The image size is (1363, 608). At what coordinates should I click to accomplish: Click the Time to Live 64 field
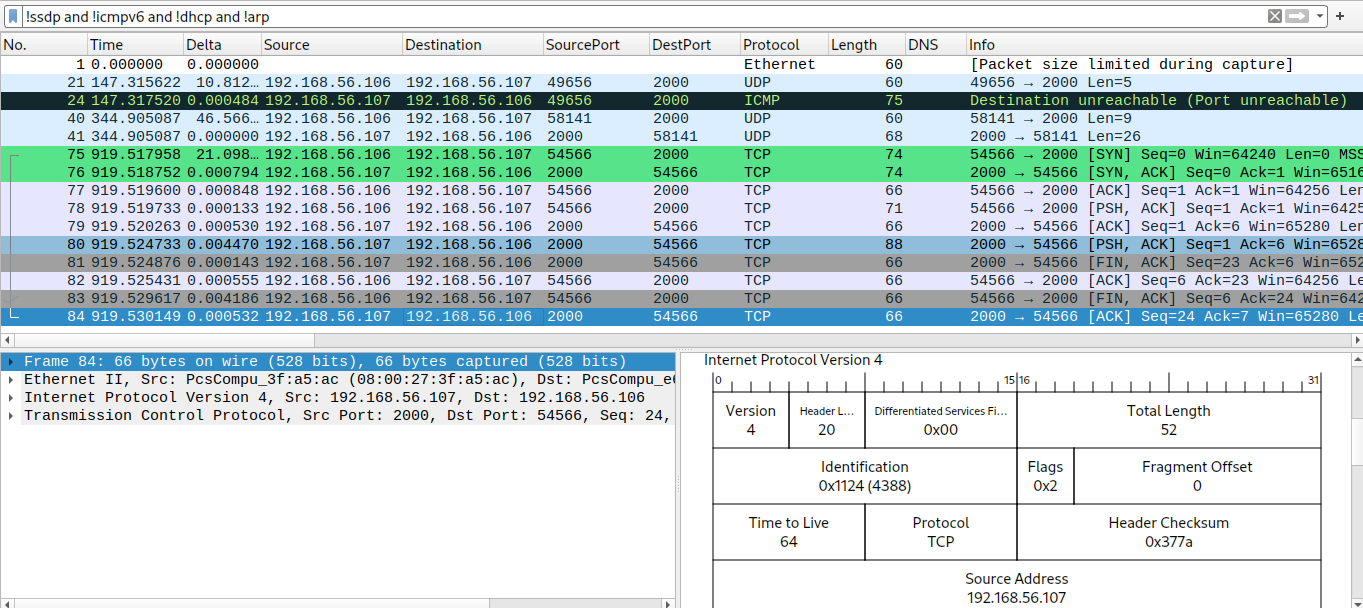789,531
